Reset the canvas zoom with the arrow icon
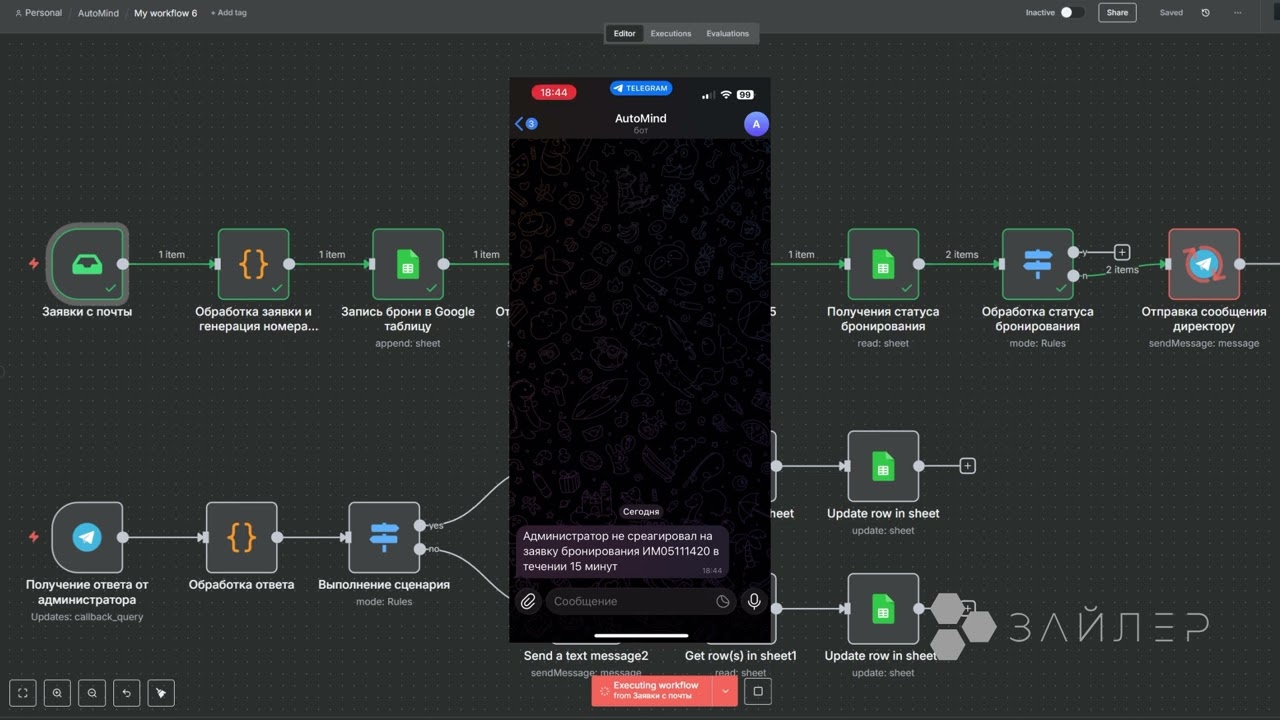 [x=126, y=692]
